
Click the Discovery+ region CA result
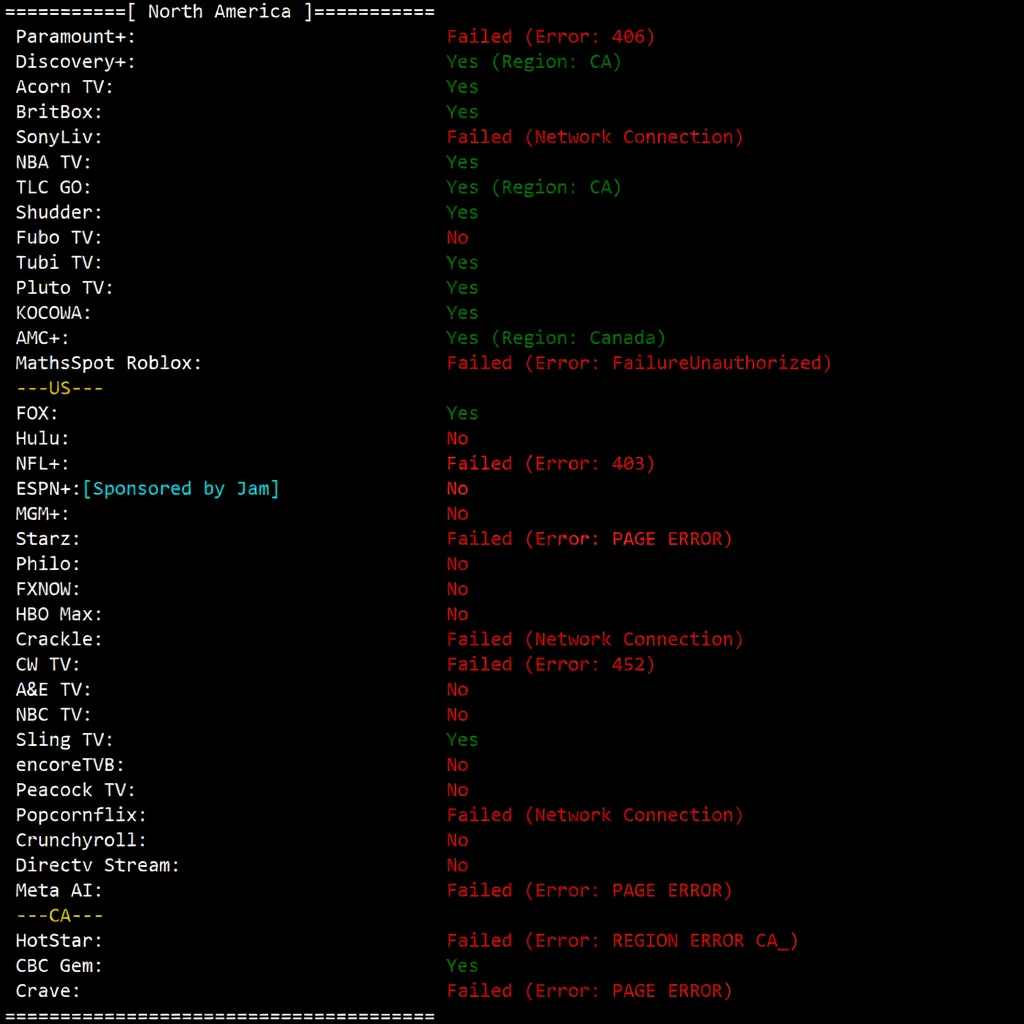(533, 61)
